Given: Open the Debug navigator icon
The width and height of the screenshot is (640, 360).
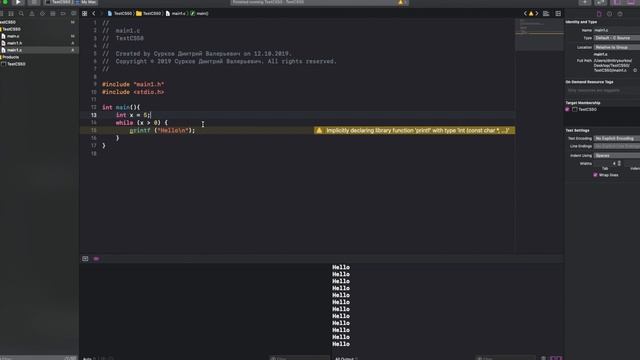Looking at the screenshot, I should coord(53,13).
